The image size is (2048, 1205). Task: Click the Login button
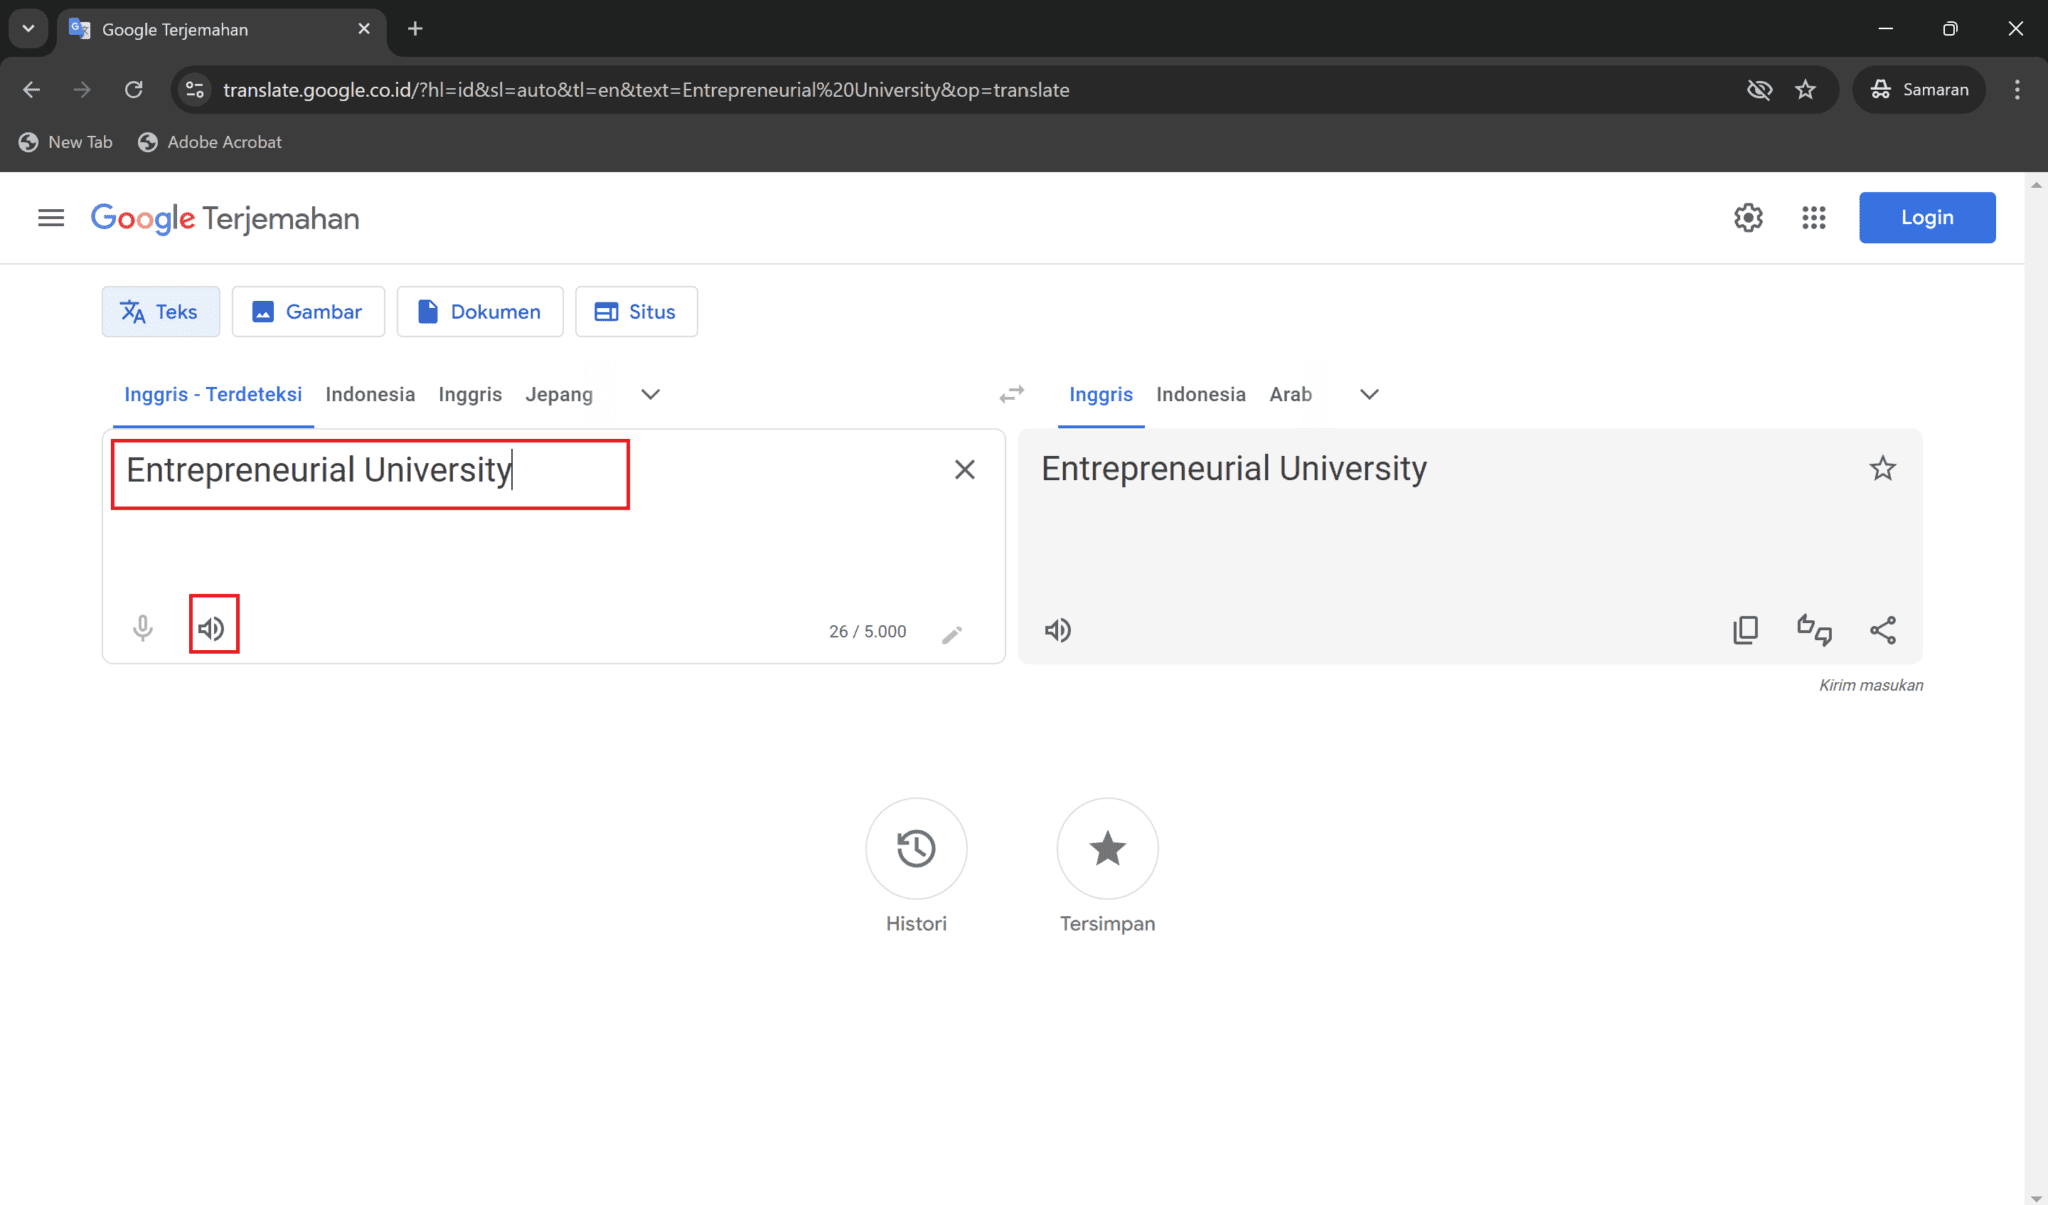coord(1926,217)
